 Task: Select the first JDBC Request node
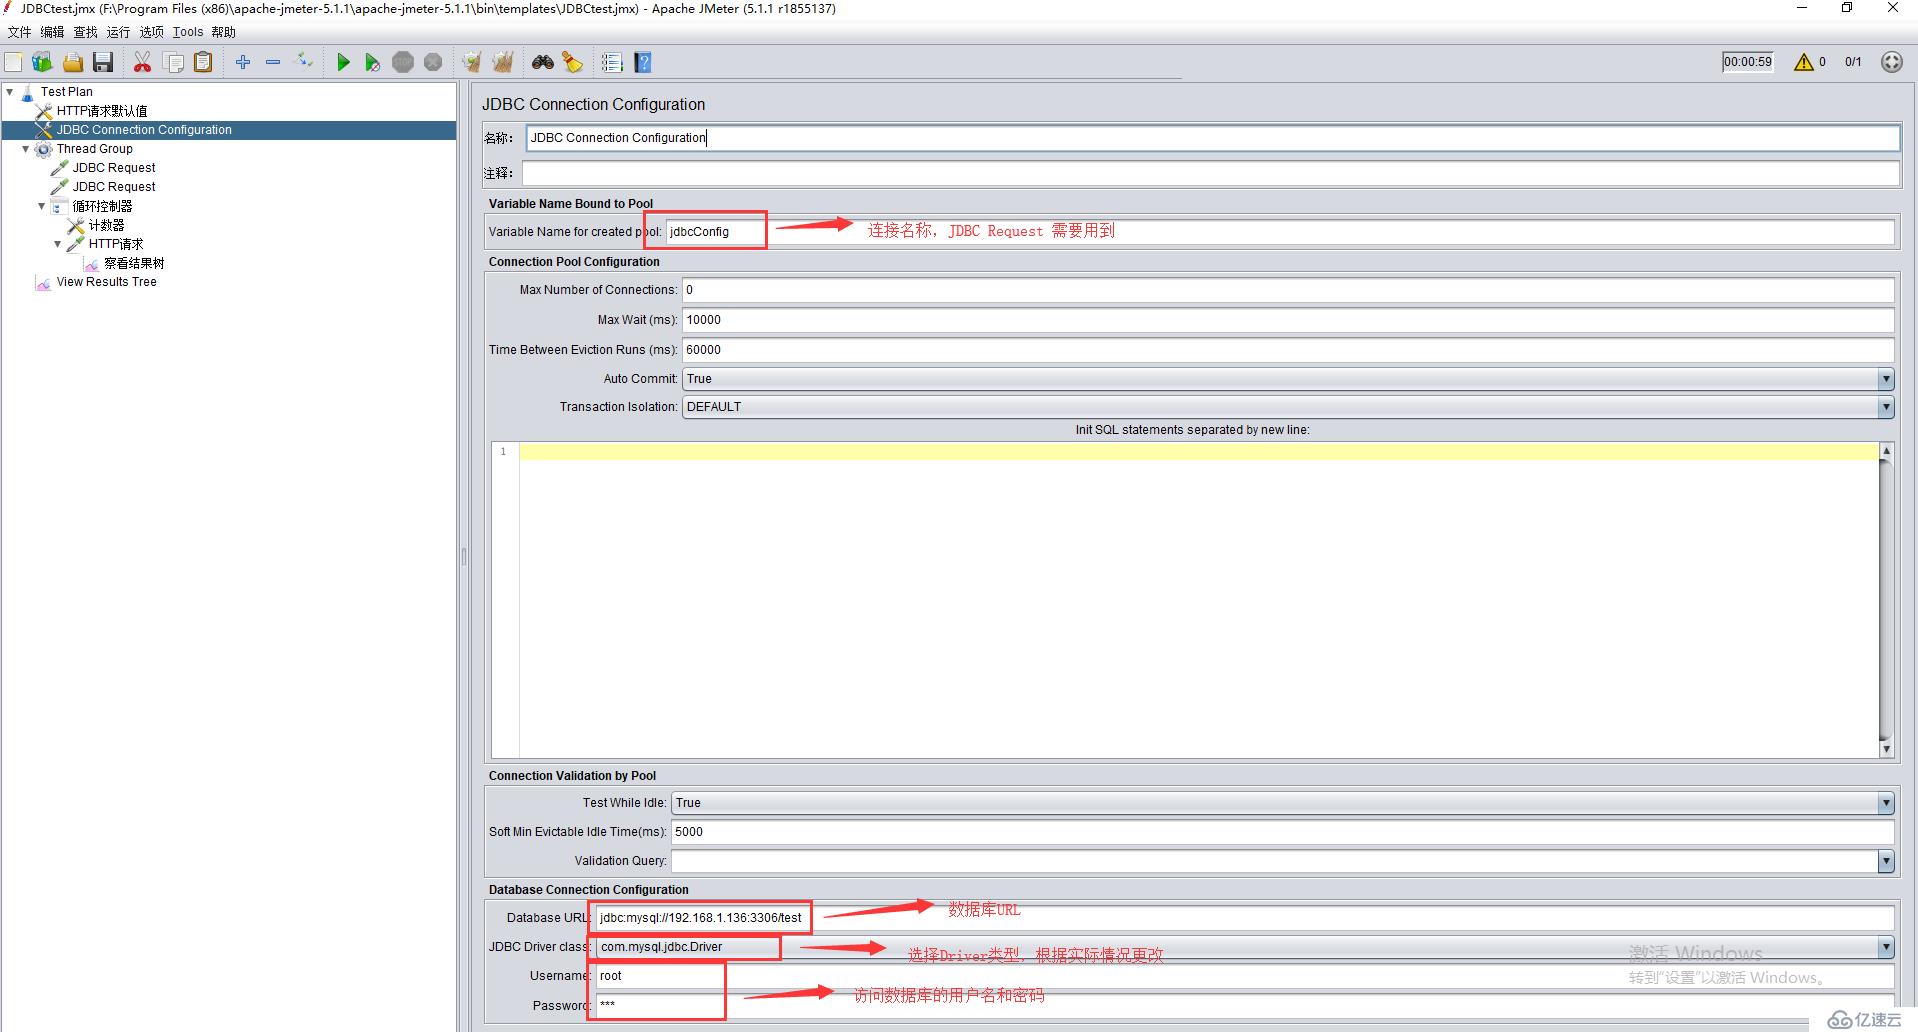tap(114, 168)
